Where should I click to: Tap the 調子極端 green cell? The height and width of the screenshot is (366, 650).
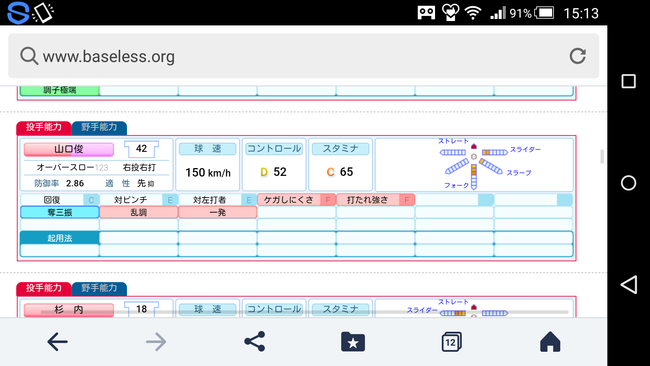tap(60, 90)
